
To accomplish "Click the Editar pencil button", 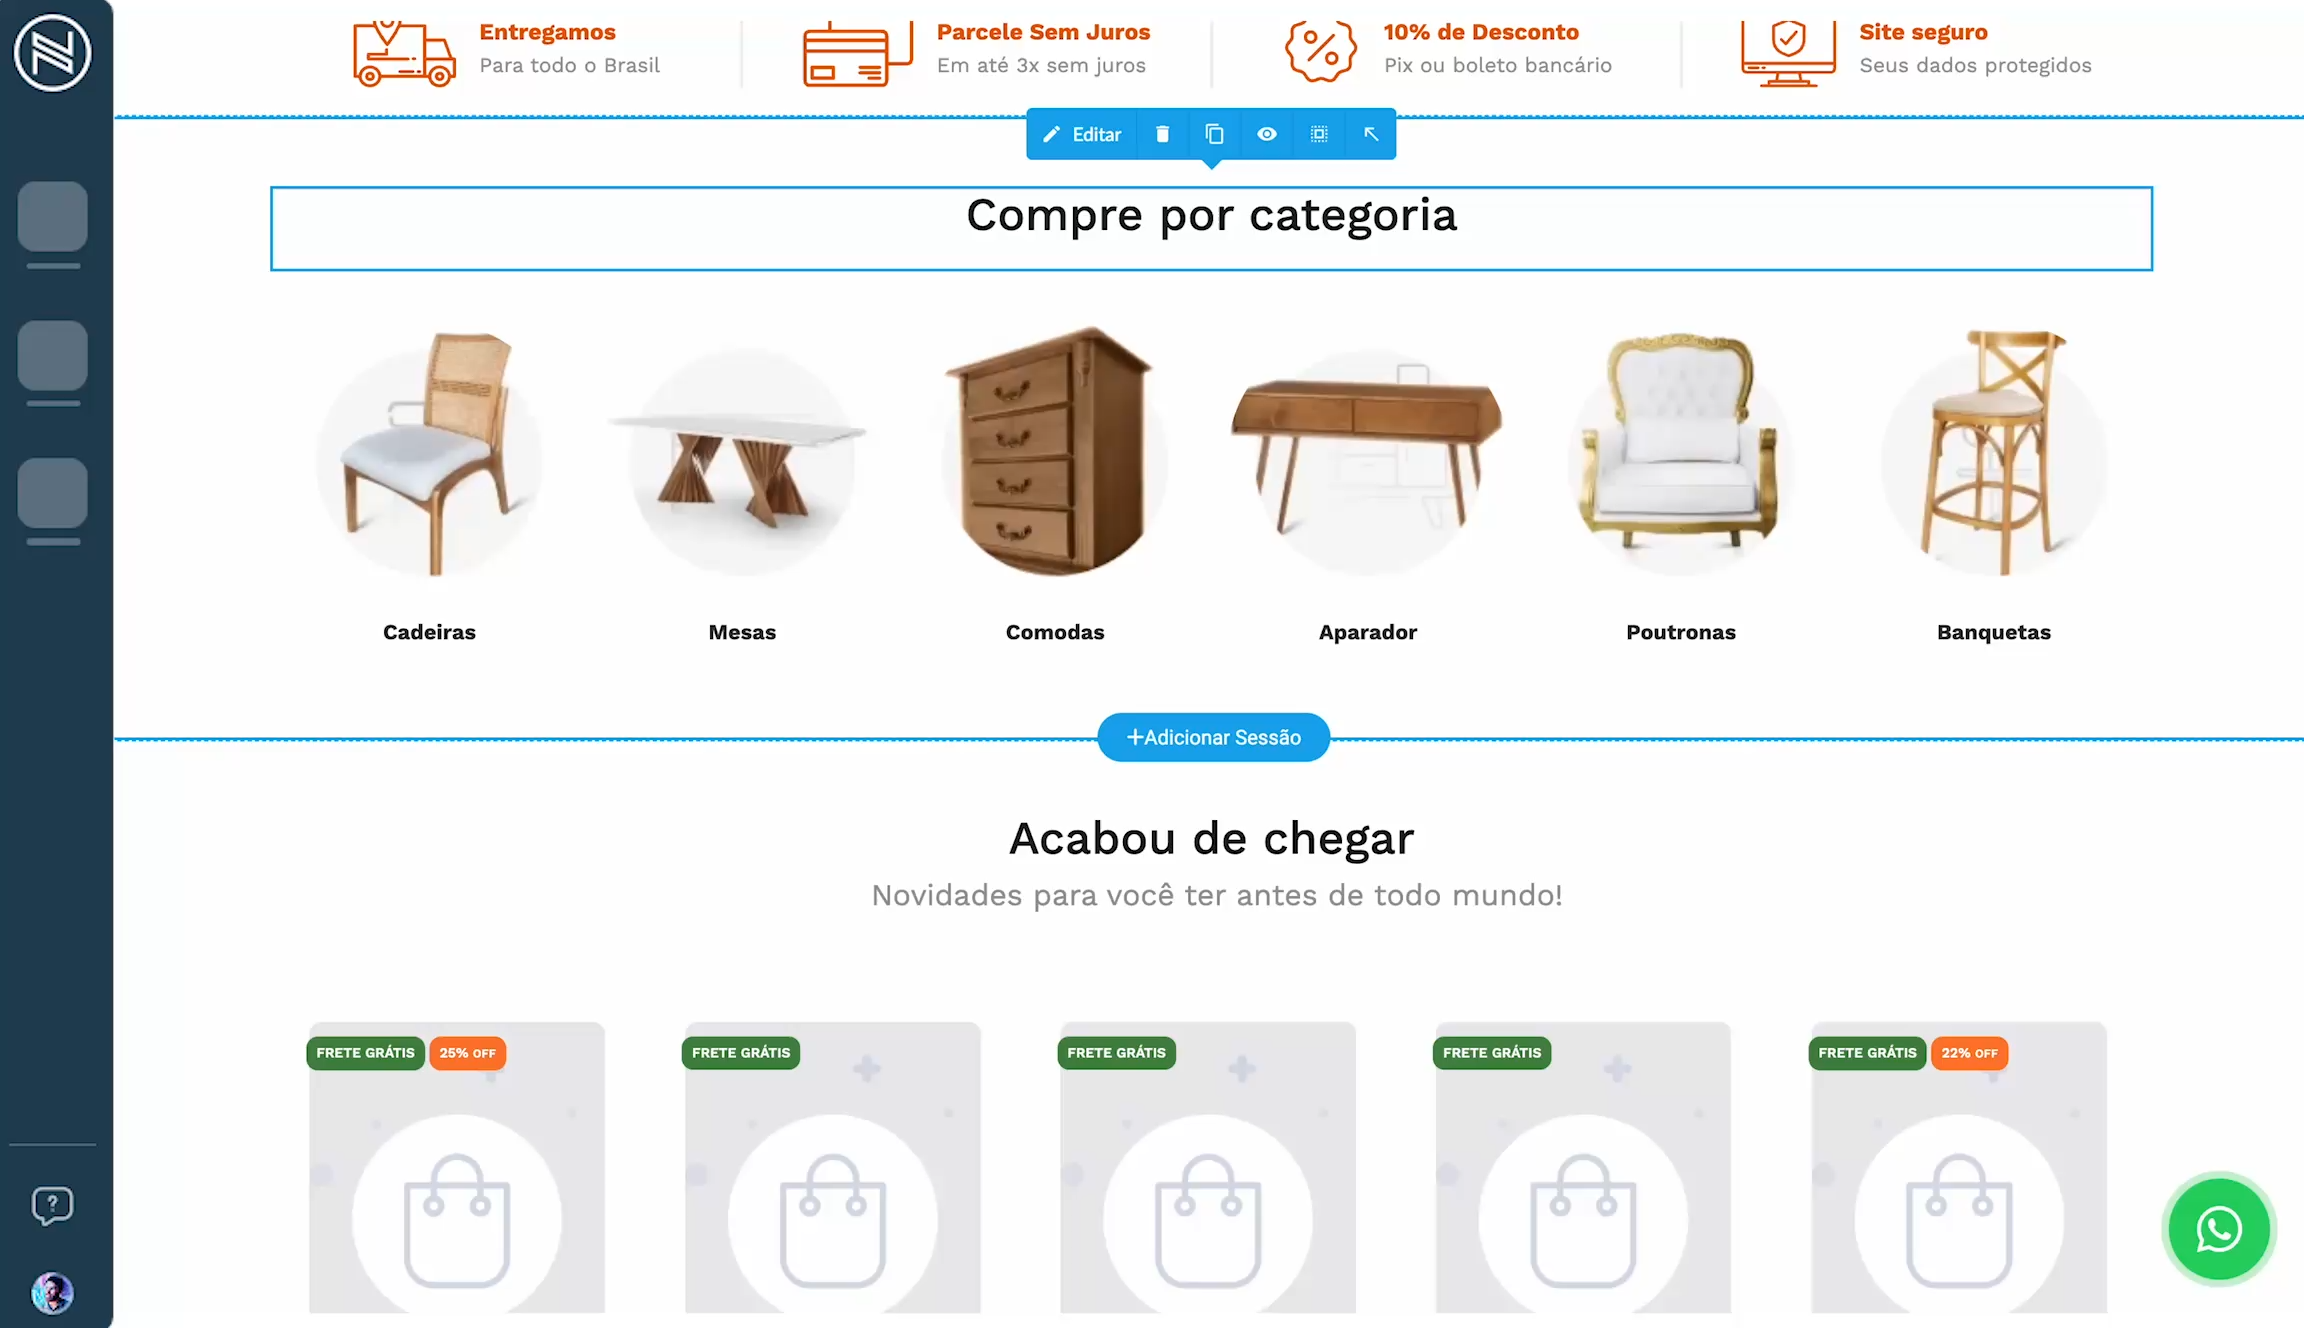I will (x=1082, y=134).
